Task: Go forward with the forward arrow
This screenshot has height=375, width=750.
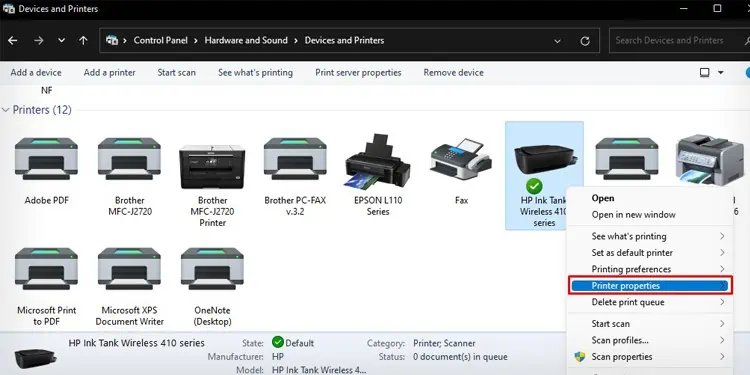Action: pos(39,41)
